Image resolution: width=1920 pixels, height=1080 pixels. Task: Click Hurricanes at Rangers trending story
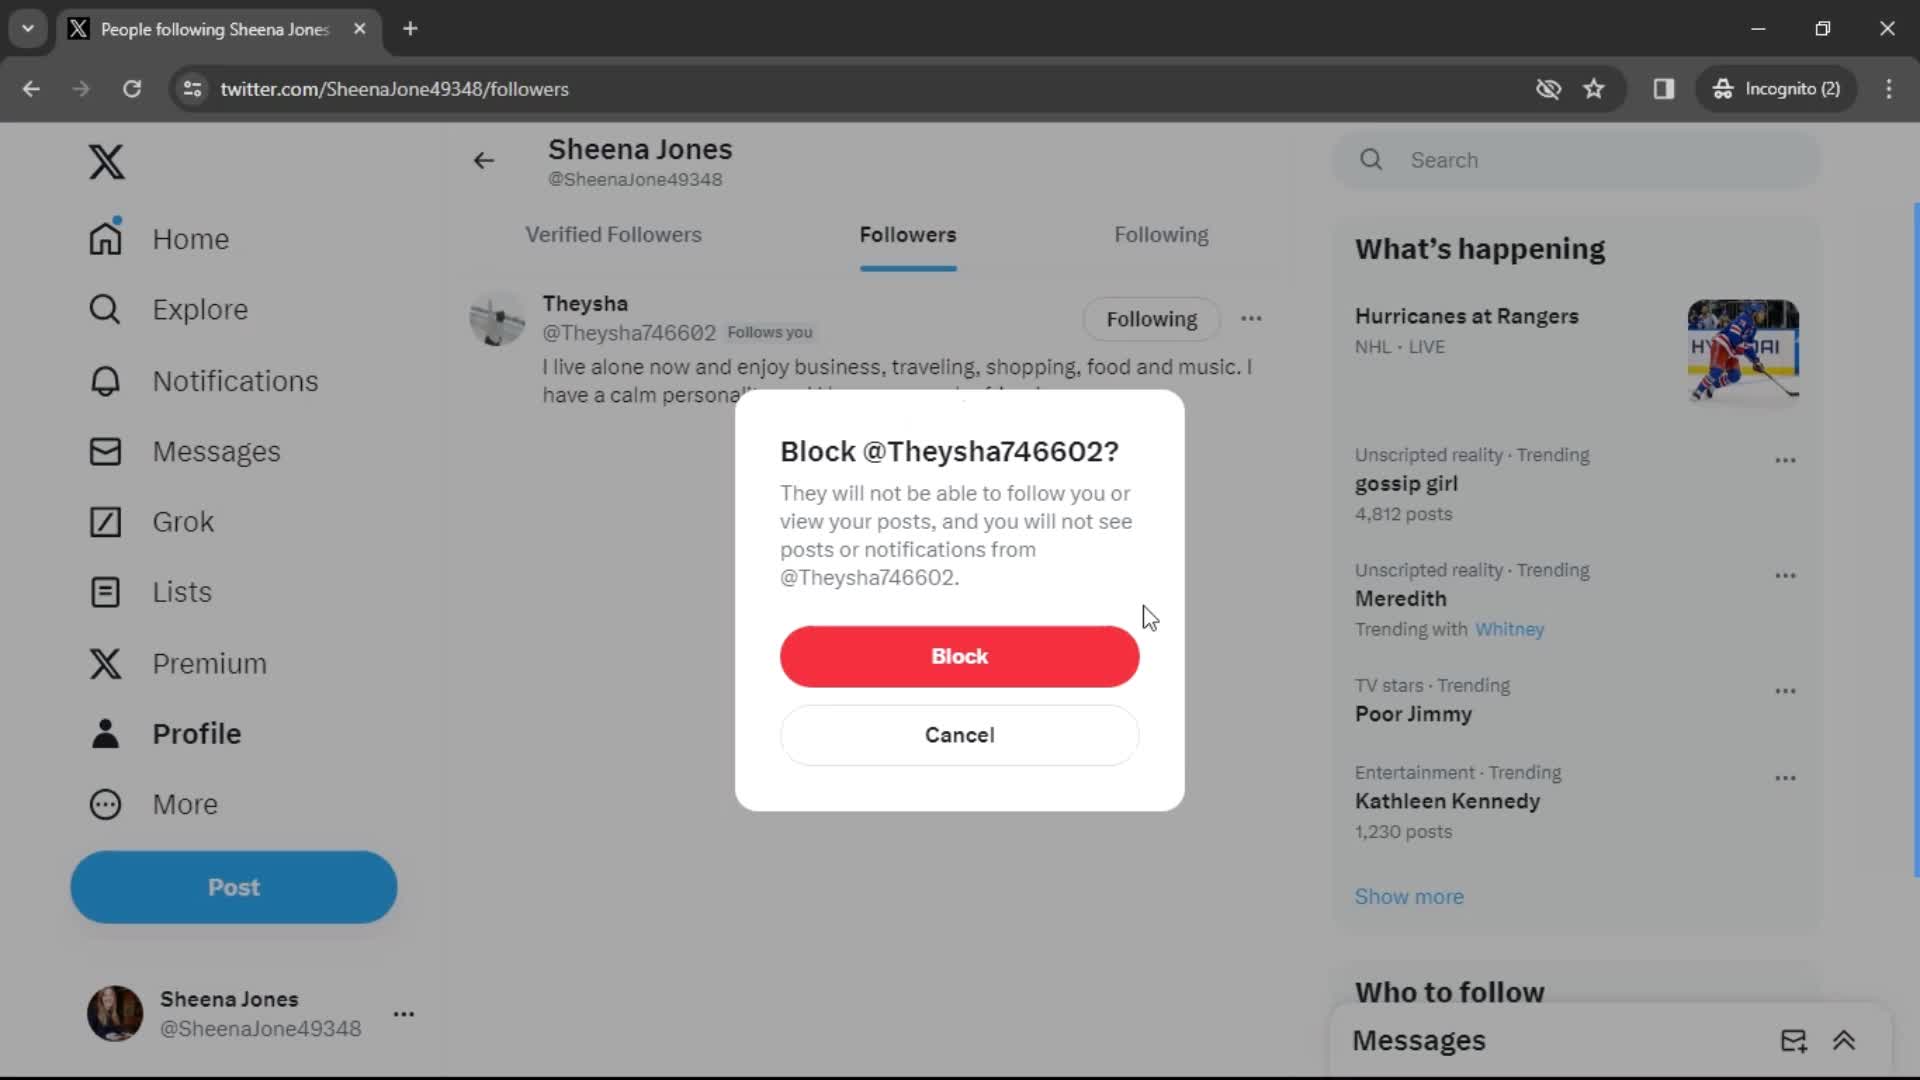coord(1468,316)
